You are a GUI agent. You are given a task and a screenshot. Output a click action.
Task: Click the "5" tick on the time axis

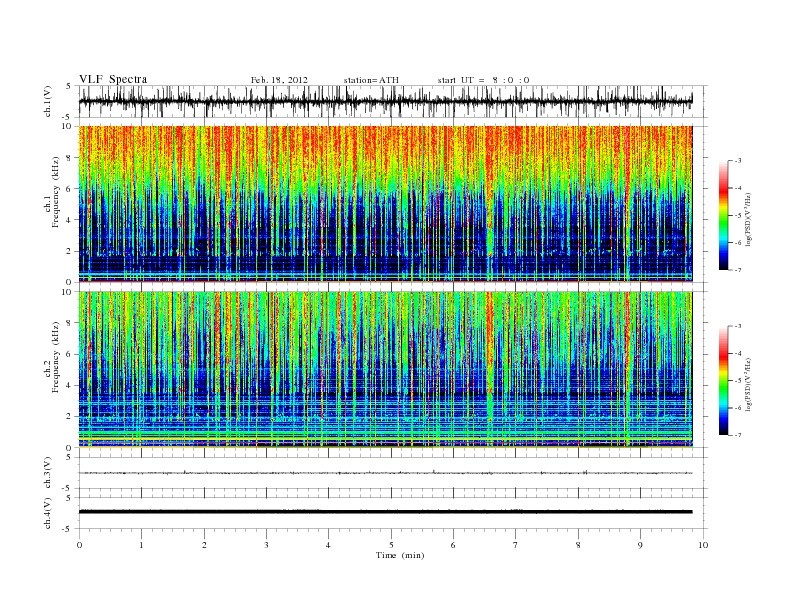pyautogui.click(x=391, y=545)
